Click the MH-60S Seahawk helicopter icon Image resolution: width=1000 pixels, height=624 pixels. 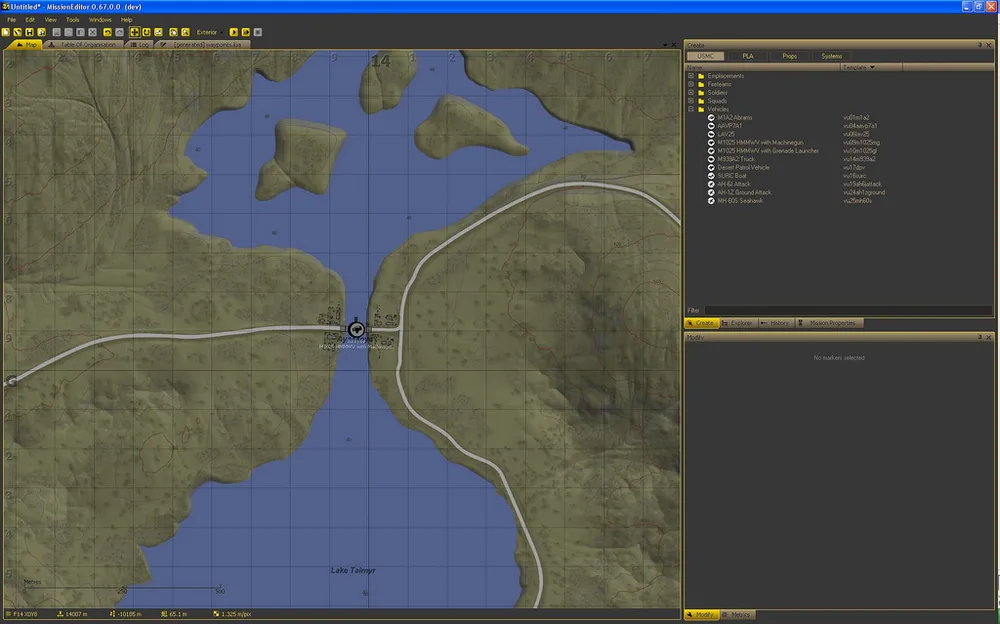coord(711,201)
